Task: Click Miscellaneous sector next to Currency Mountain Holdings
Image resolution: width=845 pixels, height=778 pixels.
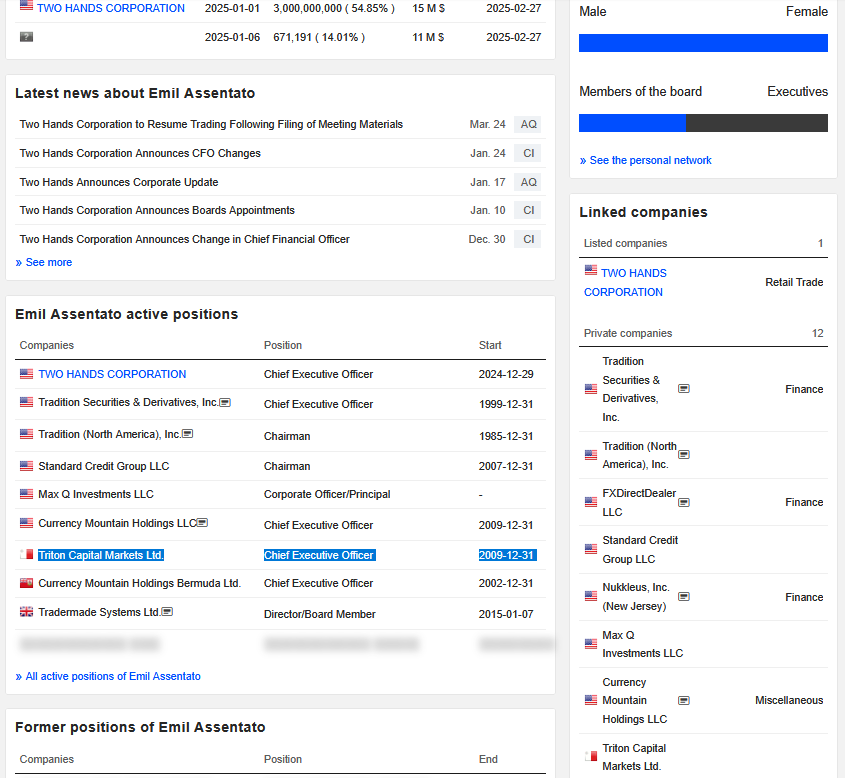Action: click(x=789, y=700)
